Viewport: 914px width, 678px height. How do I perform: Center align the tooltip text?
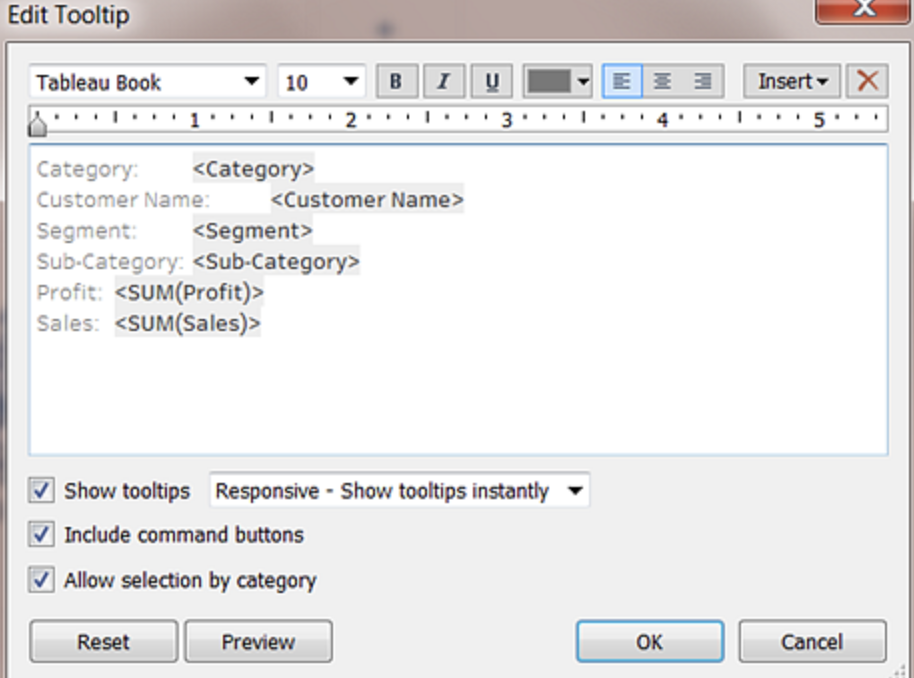point(662,81)
